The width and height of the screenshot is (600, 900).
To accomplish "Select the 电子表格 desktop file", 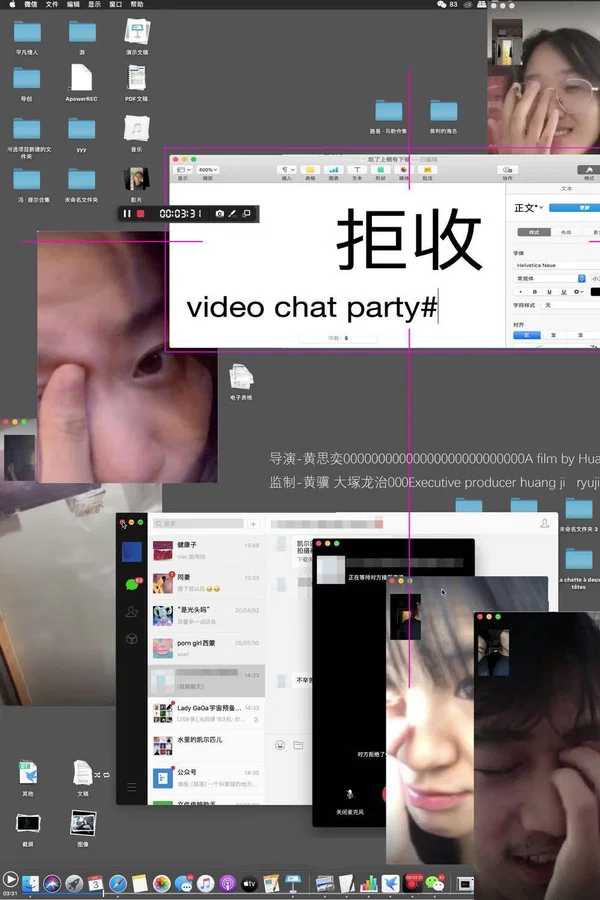I will tap(241, 381).
